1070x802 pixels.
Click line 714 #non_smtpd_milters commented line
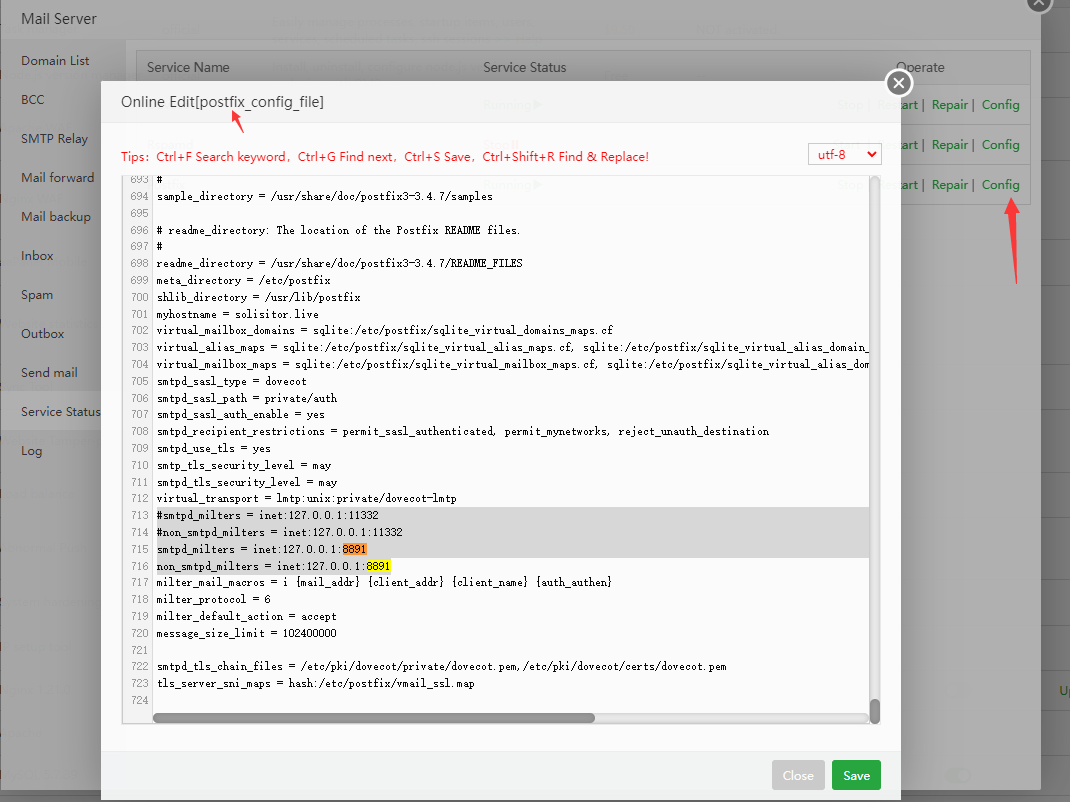click(279, 532)
